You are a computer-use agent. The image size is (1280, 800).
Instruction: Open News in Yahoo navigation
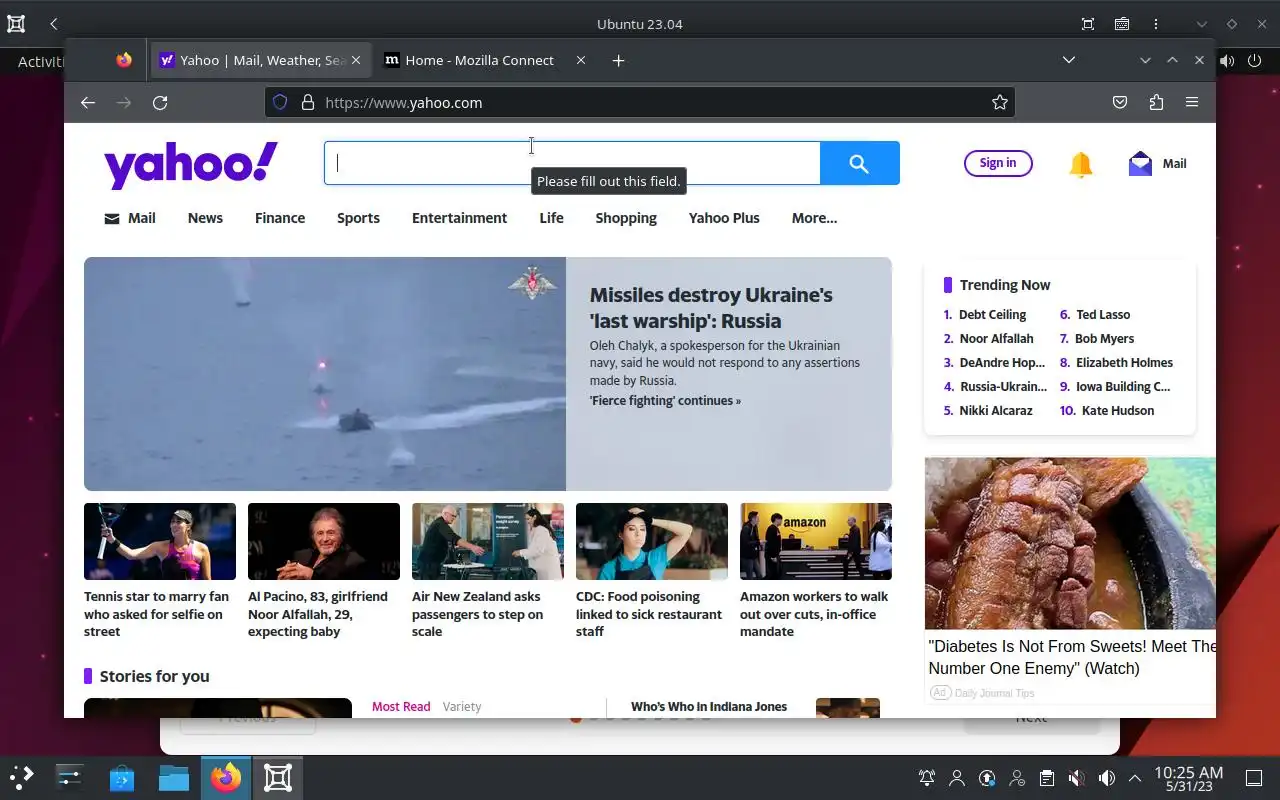tap(205, 218)
